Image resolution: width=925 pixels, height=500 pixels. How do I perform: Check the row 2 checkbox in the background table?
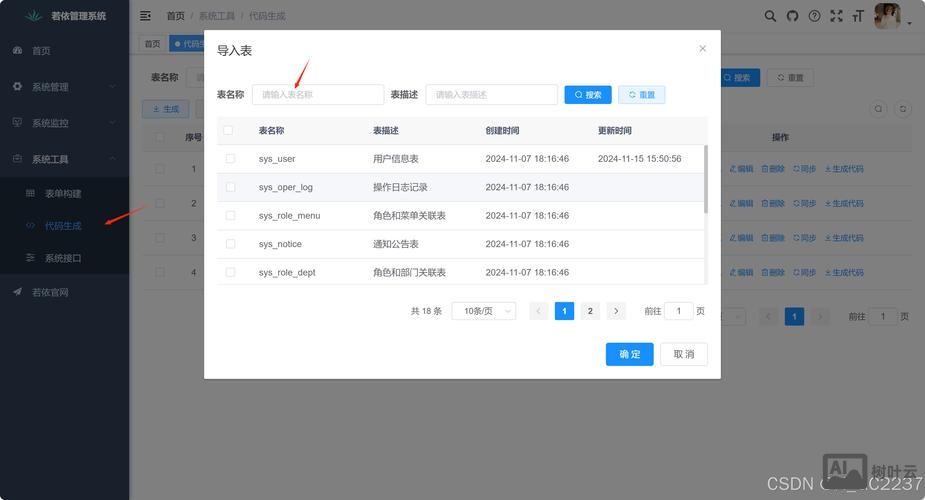pos(160,203)
